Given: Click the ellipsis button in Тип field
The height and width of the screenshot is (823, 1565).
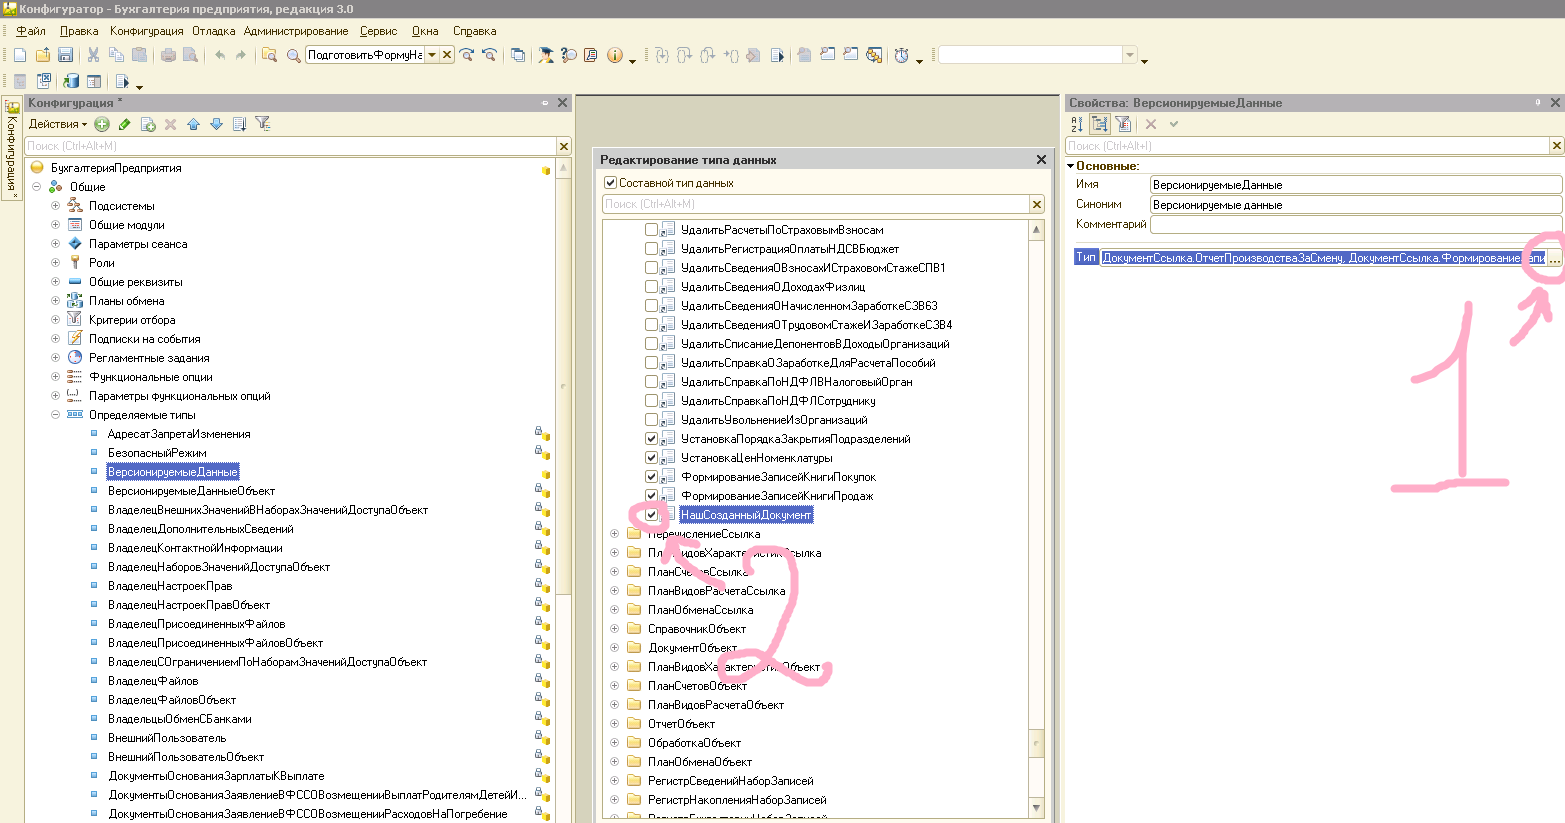Looking at the screenshot, I should coord(1555,258).
